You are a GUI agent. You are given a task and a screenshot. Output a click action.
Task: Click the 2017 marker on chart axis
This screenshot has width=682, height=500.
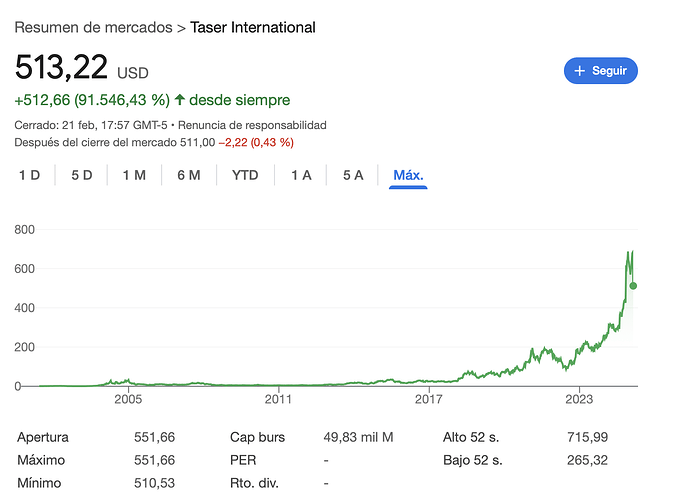[x=428, y=399]
